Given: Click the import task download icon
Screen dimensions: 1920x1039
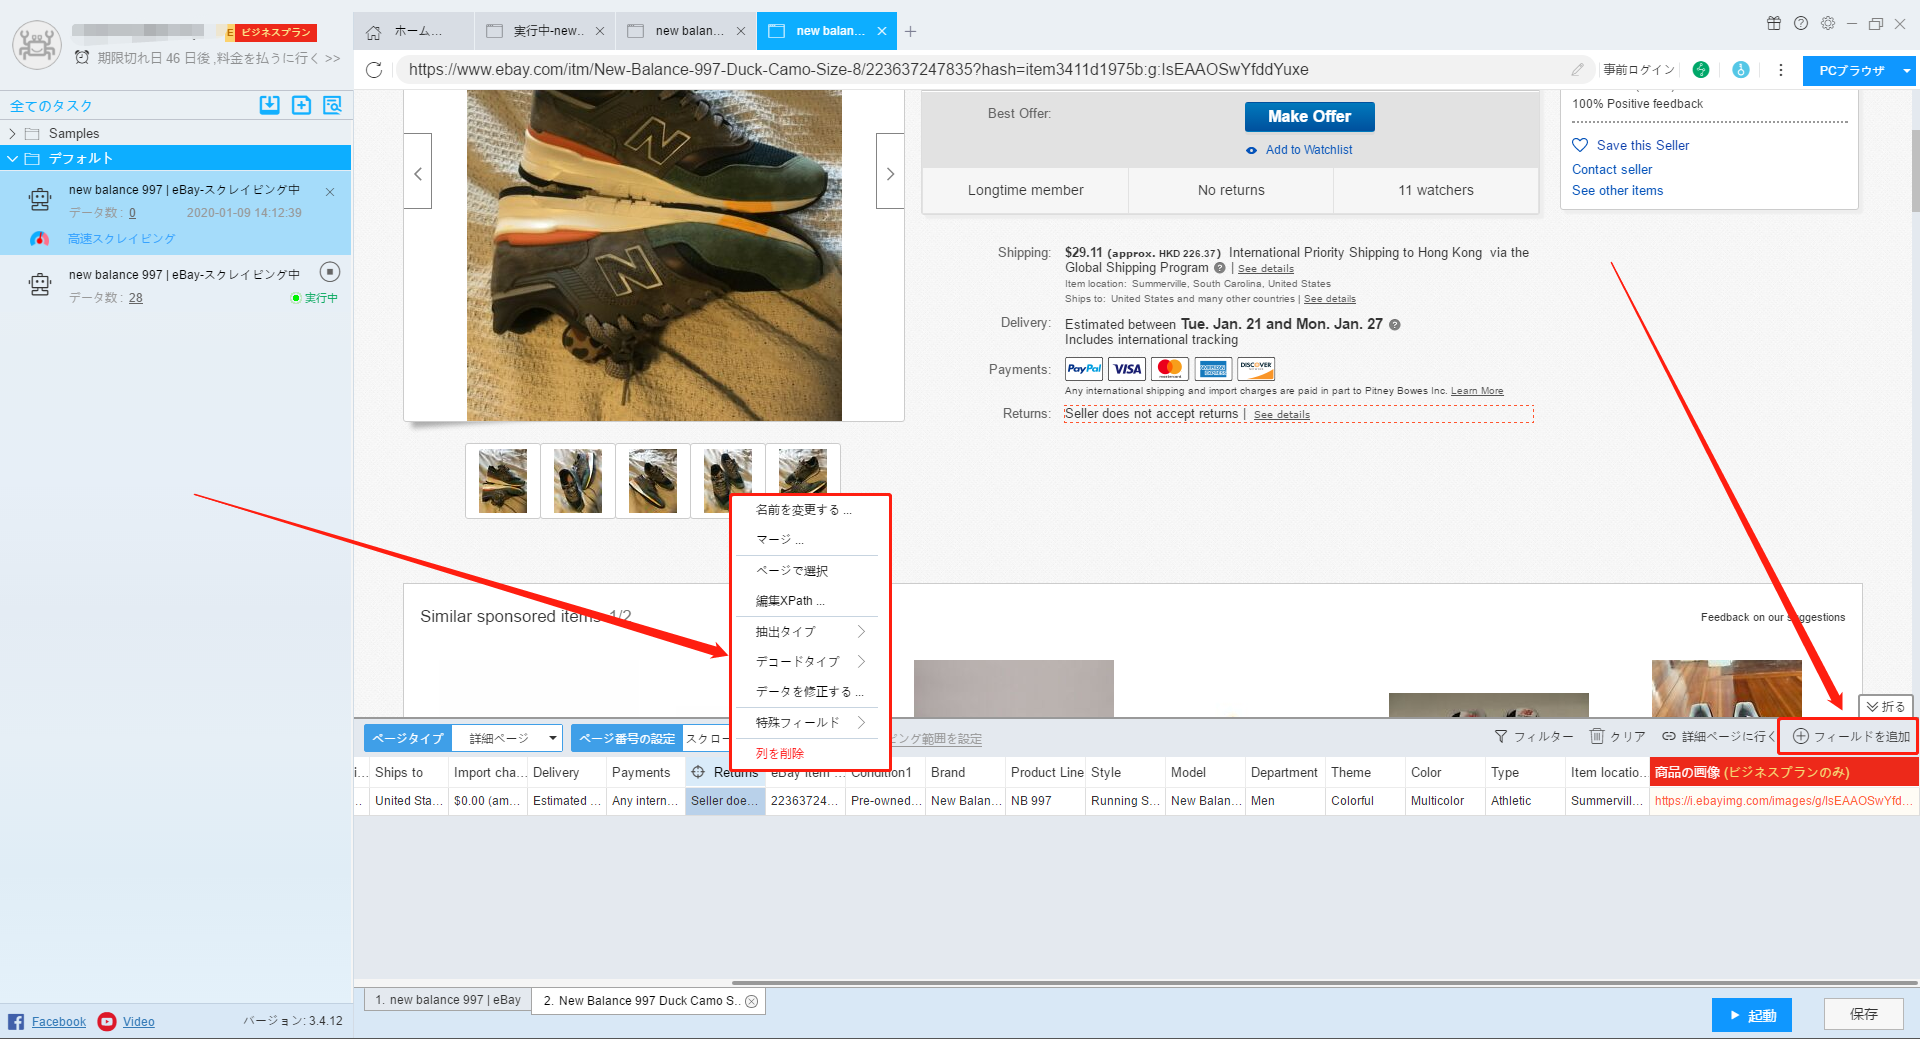Looking at the screenshot, I should coord(269,105).
